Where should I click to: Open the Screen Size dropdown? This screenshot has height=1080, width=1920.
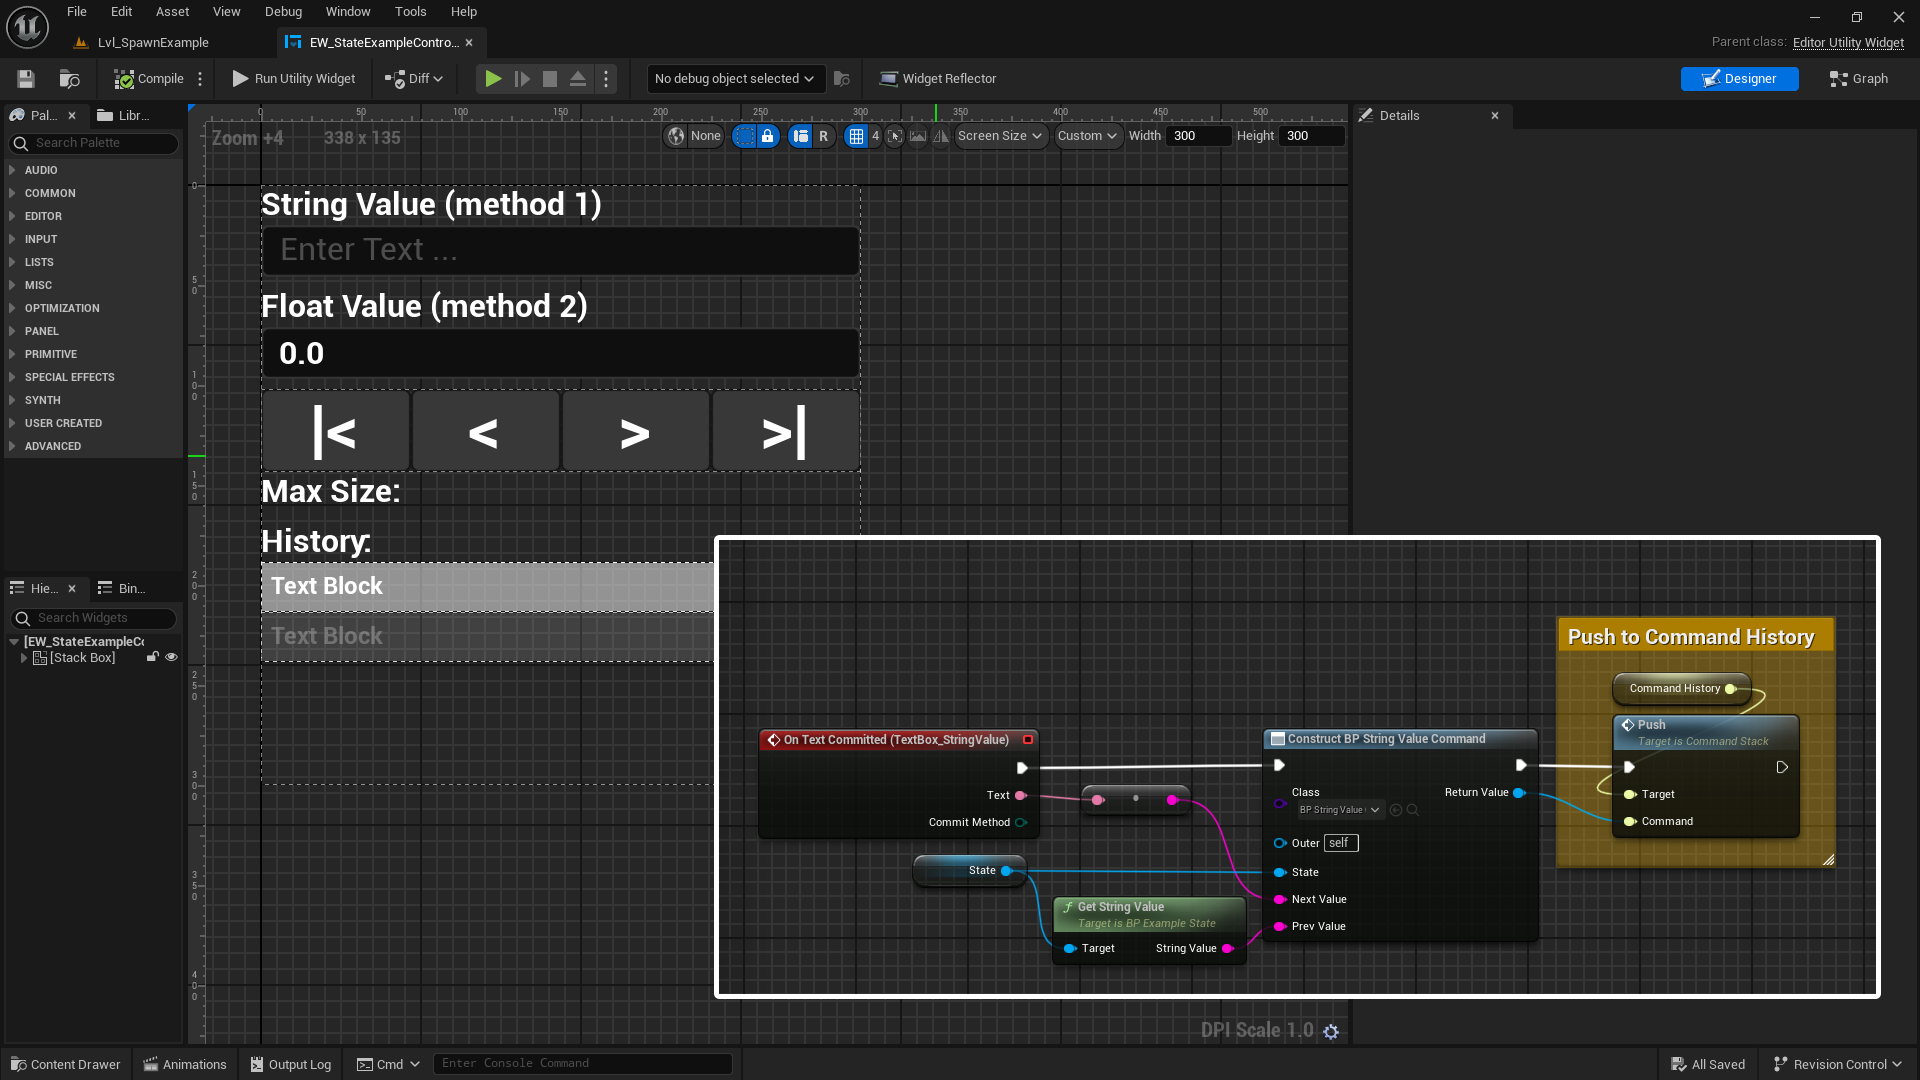pos(999,136)
